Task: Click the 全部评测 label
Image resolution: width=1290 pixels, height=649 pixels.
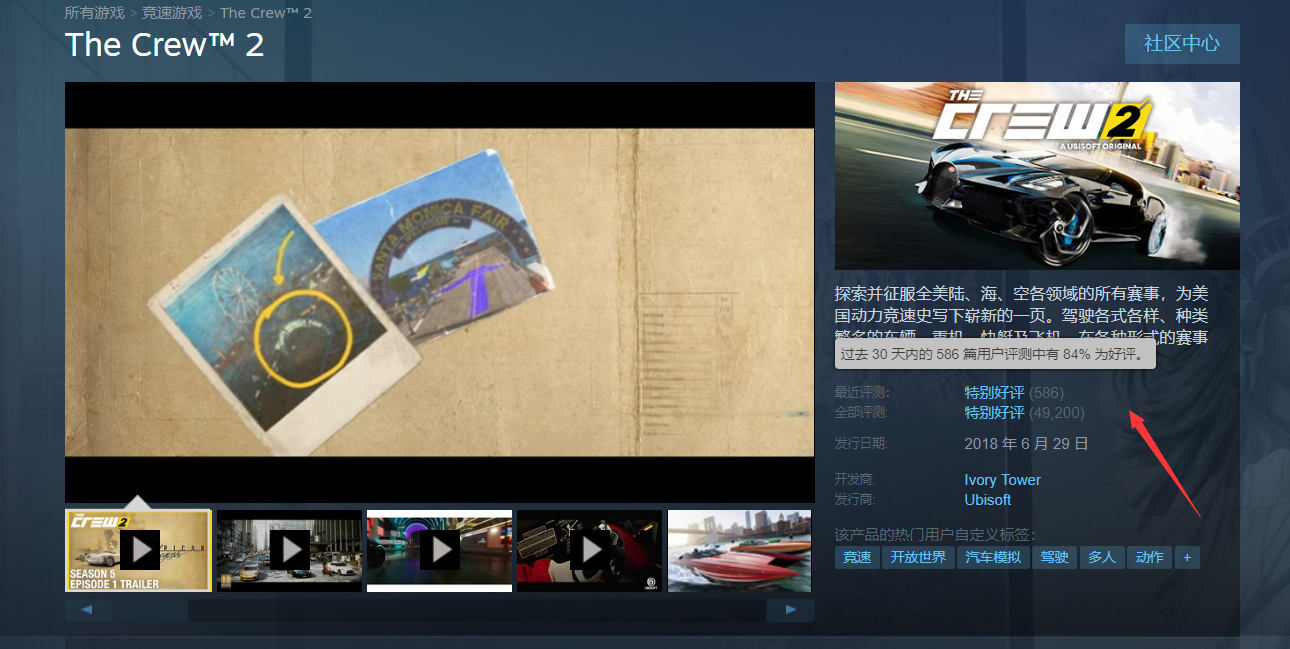Action: click(x=861, y=413)
